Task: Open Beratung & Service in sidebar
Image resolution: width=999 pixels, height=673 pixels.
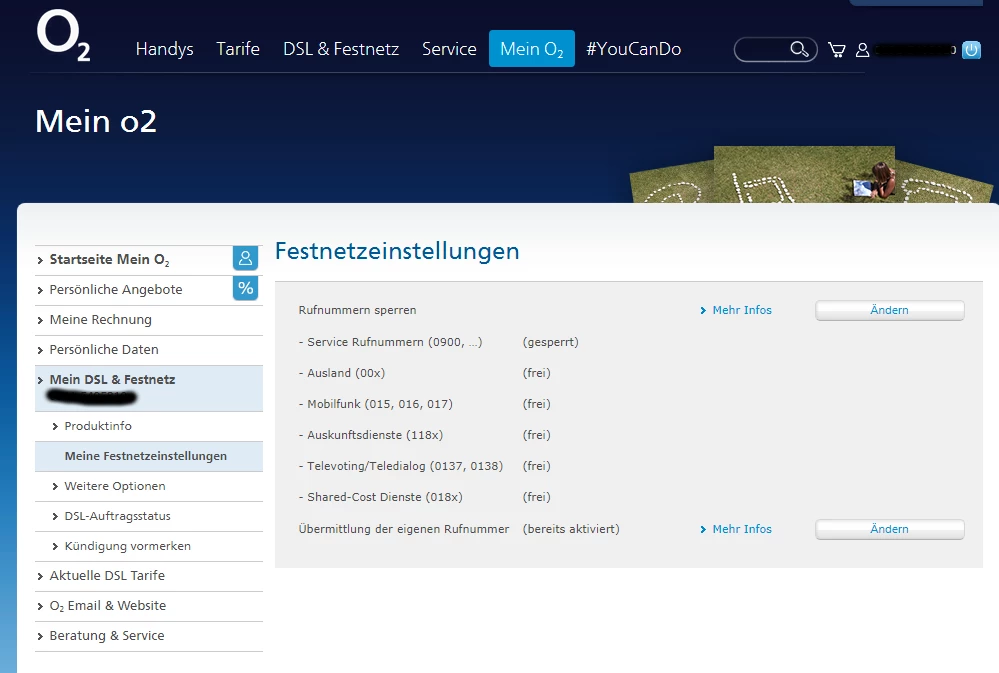Action: click(107, 635)
